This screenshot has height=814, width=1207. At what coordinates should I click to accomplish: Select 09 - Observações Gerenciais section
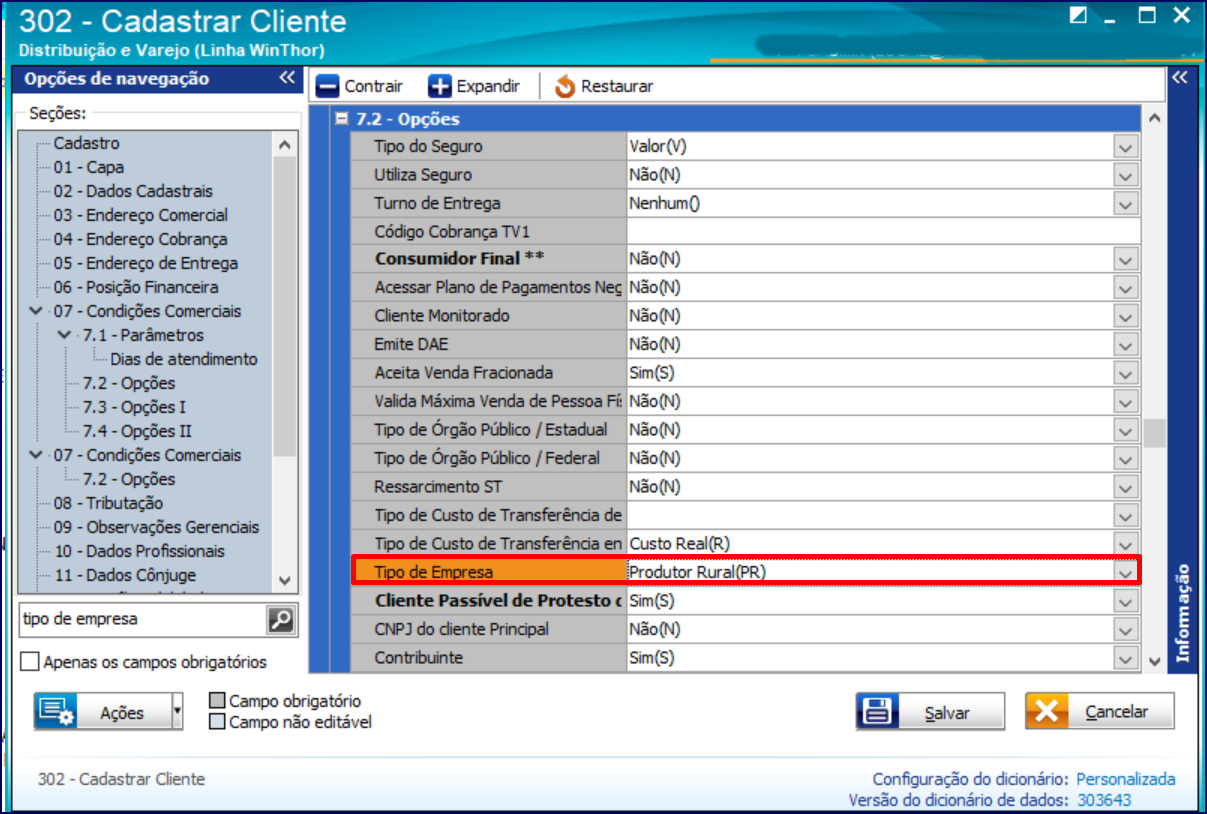pos(156,527)
